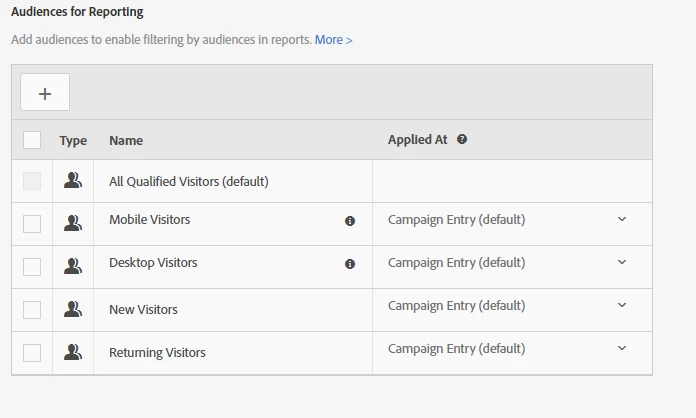Click the All Qualified Visitors (default) name
The width and height of the screenshot is (696, 418).
click(188, 182)
